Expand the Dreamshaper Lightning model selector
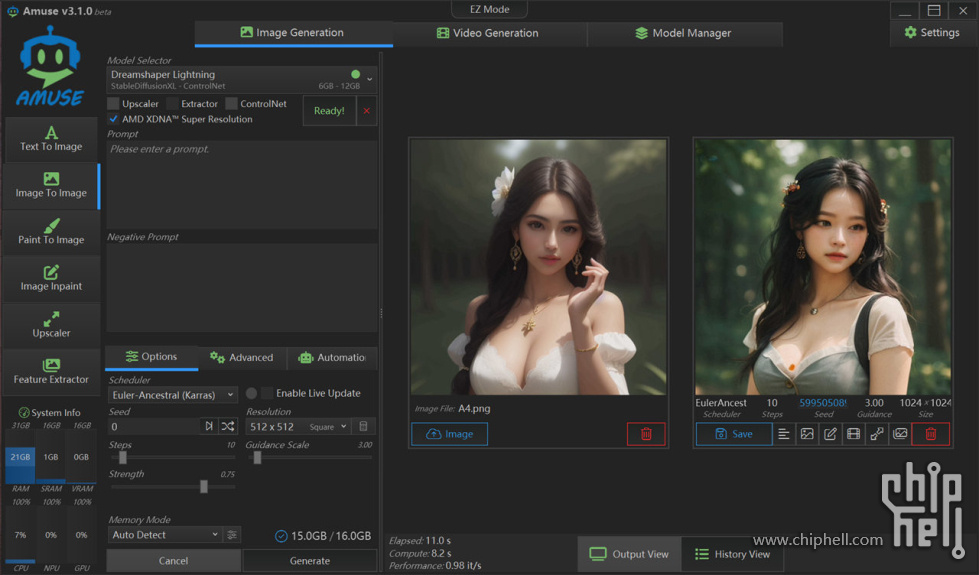The width and height of the screenshot is (979, 575). point(242,79)
